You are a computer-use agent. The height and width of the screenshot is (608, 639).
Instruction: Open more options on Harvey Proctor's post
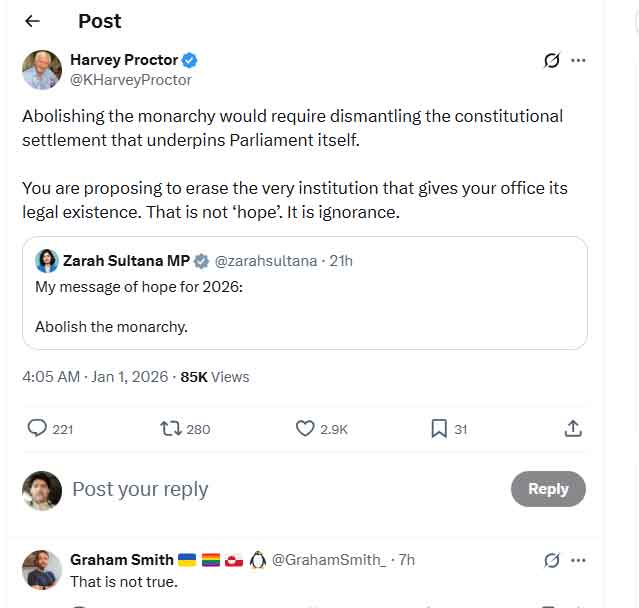578,60
